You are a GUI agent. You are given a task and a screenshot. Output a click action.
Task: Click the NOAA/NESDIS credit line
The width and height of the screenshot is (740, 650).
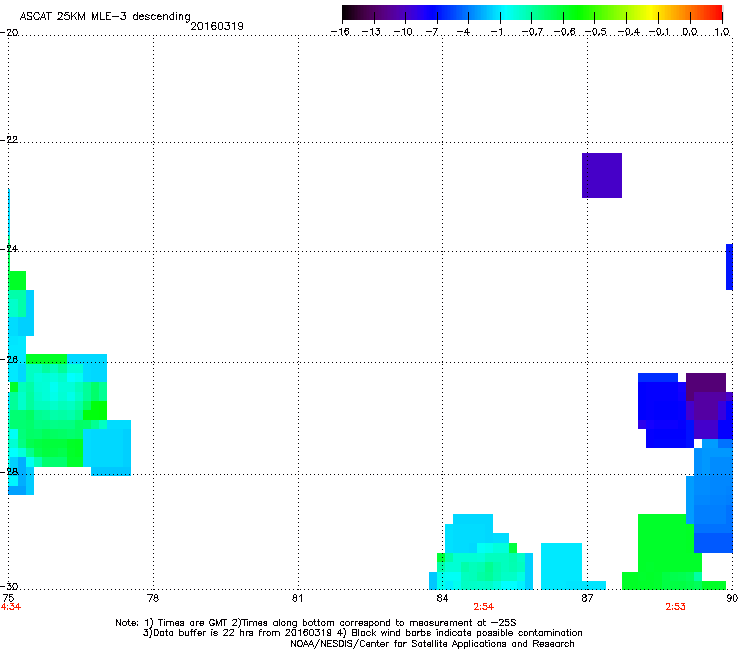pos(432,644)
